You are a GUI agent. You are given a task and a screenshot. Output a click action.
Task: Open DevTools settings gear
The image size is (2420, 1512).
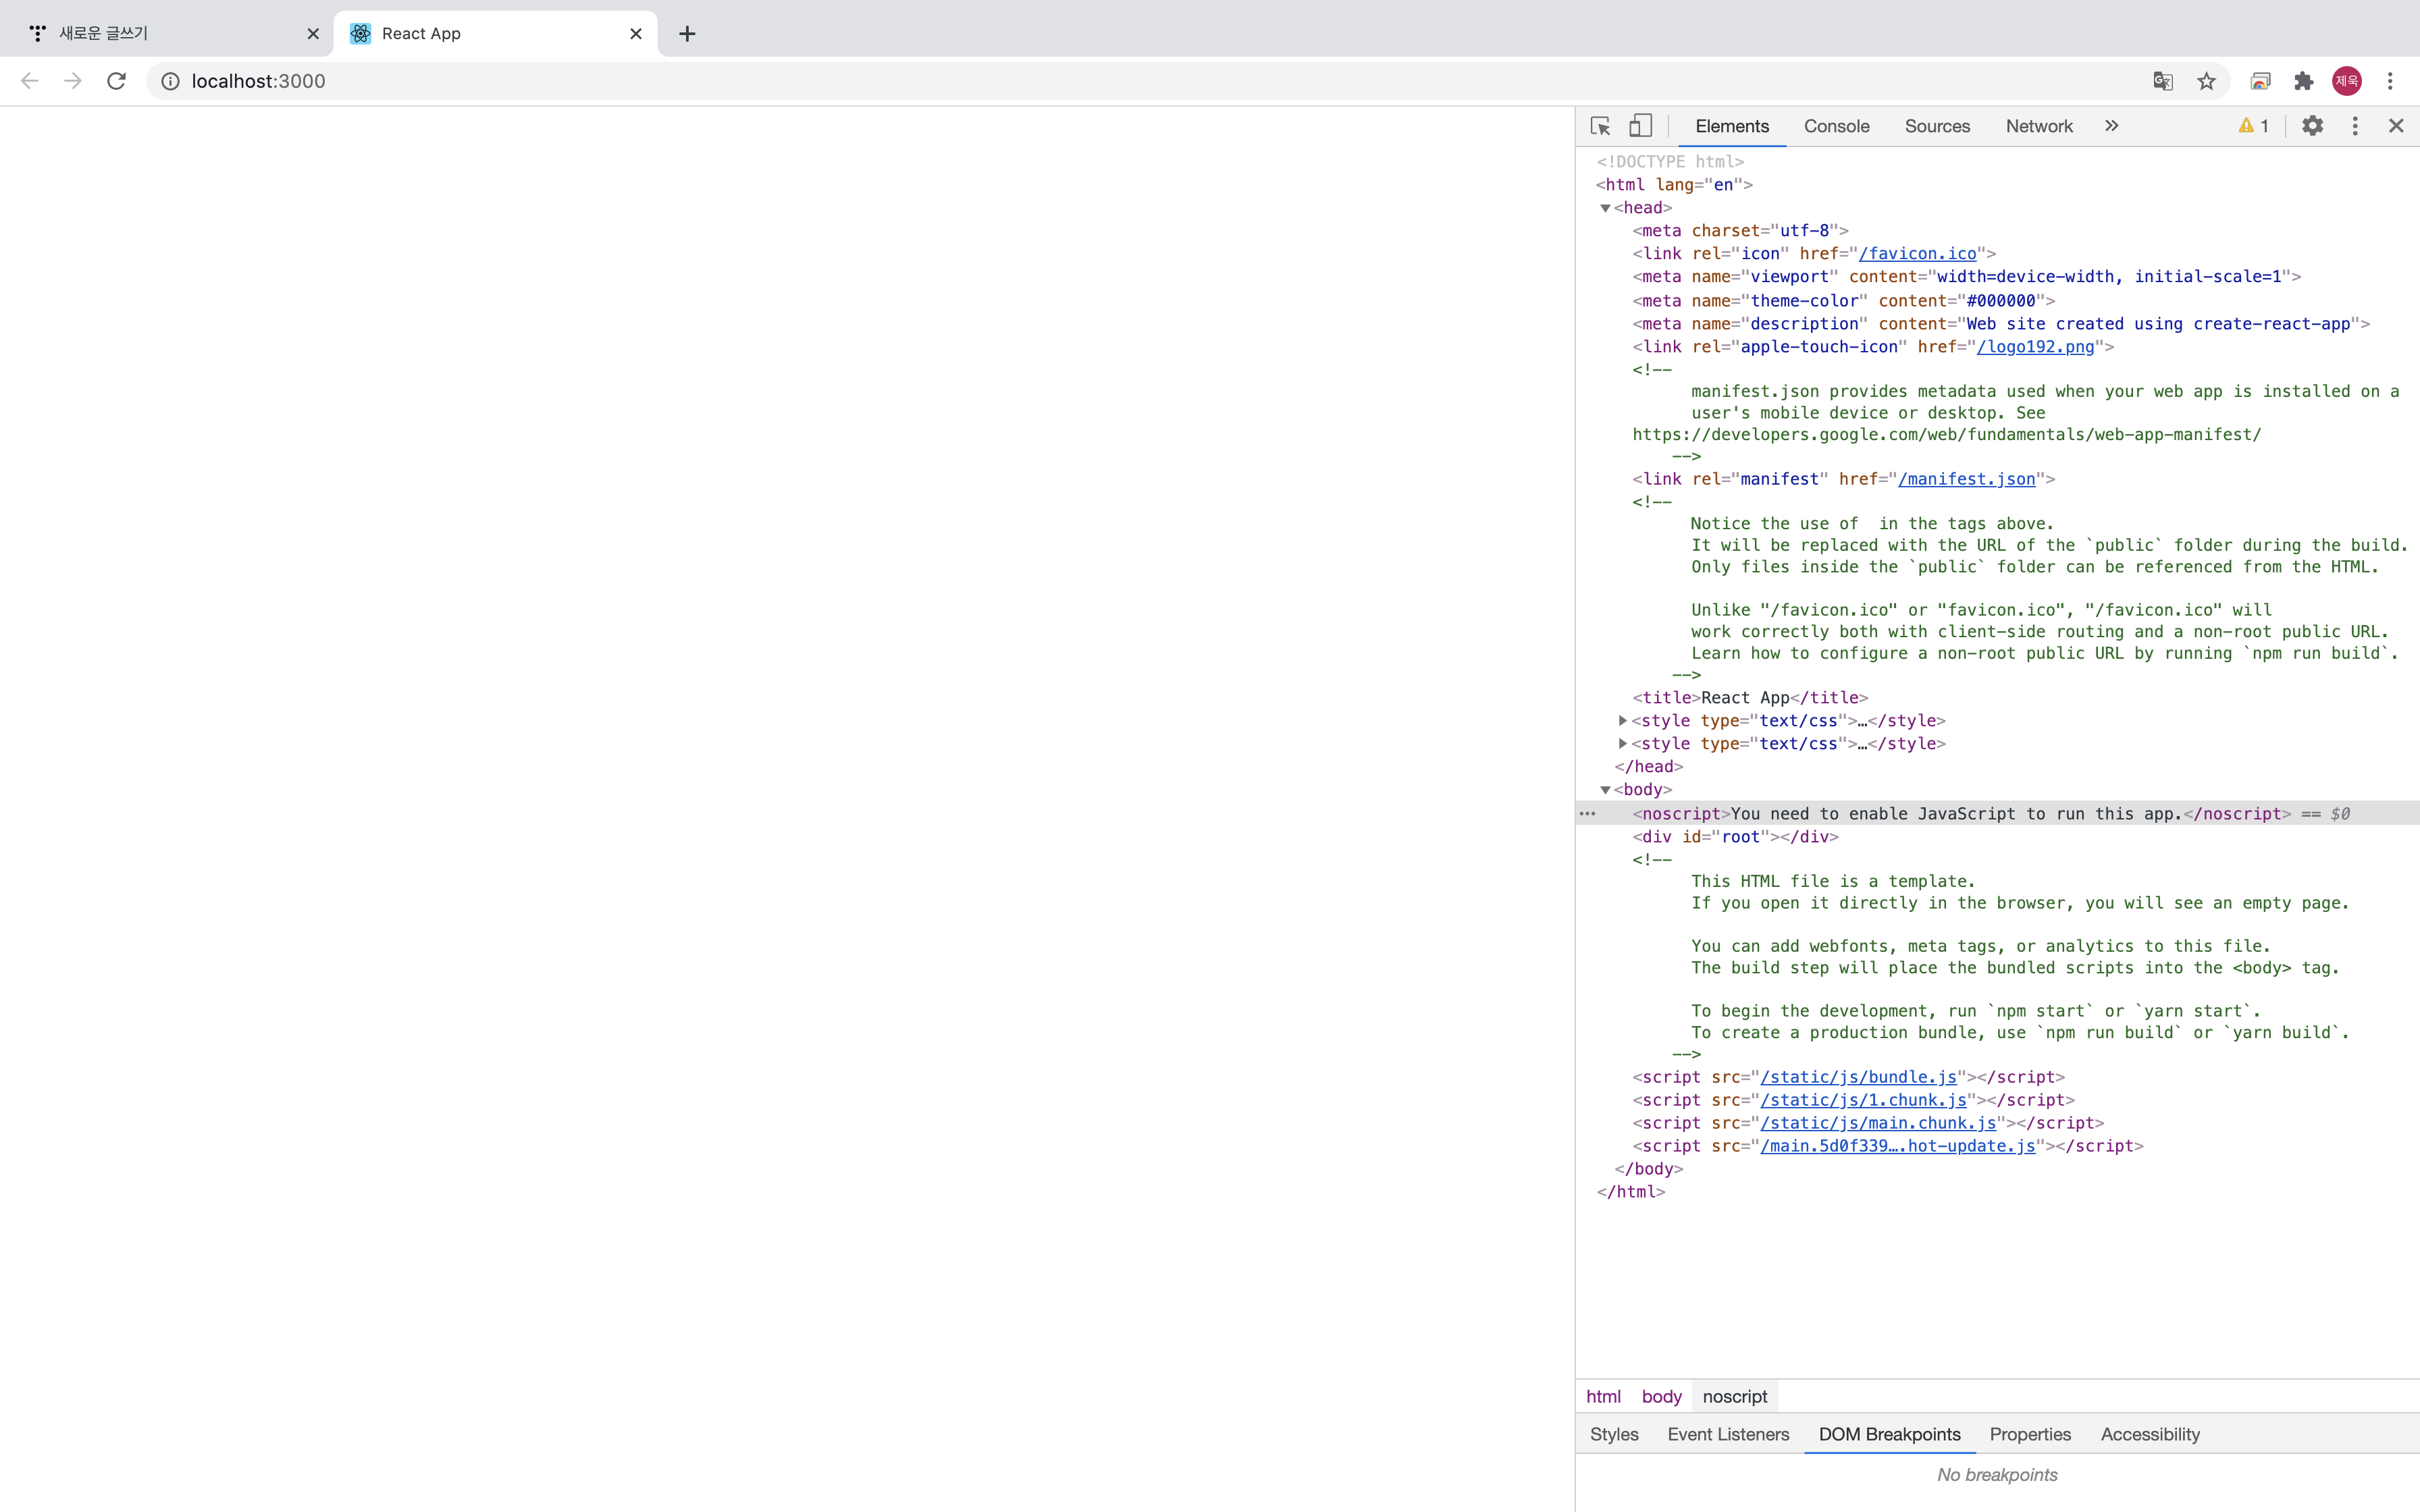[x=2312, y=126]
